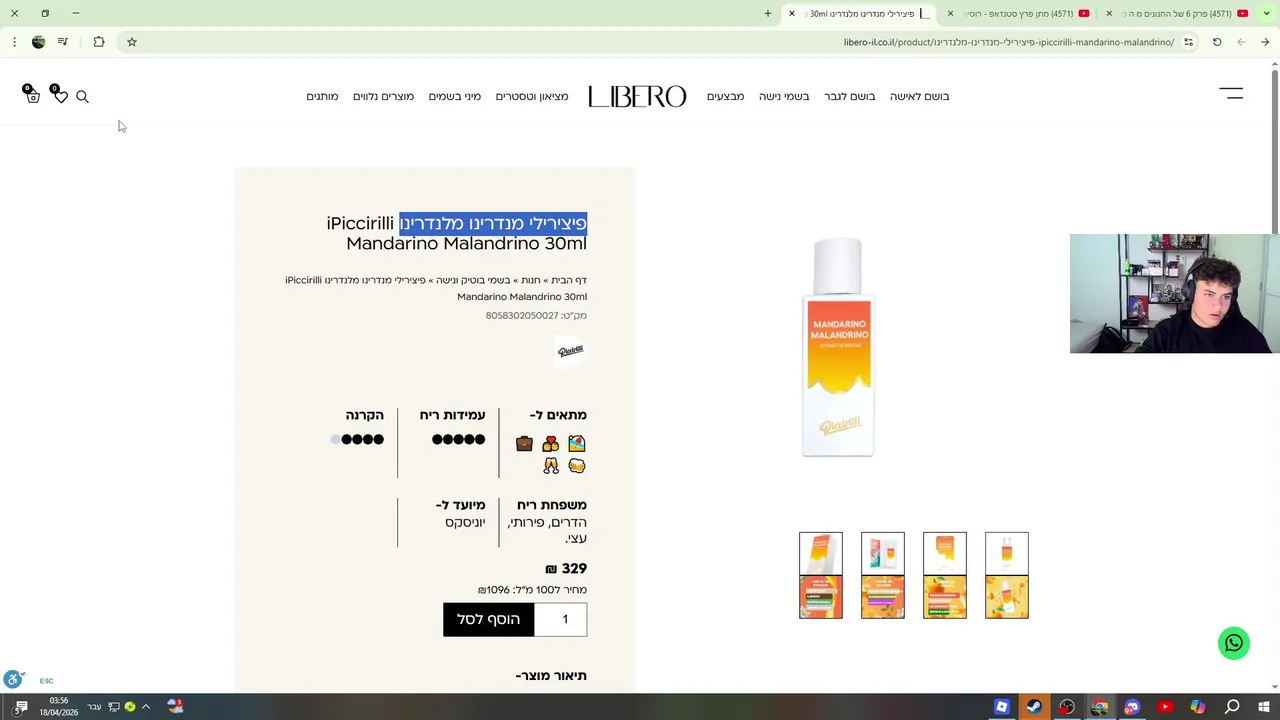Select the first product thumbnail on right
This screenshot has width=1280, height=720.
(x=1006, y=575)
